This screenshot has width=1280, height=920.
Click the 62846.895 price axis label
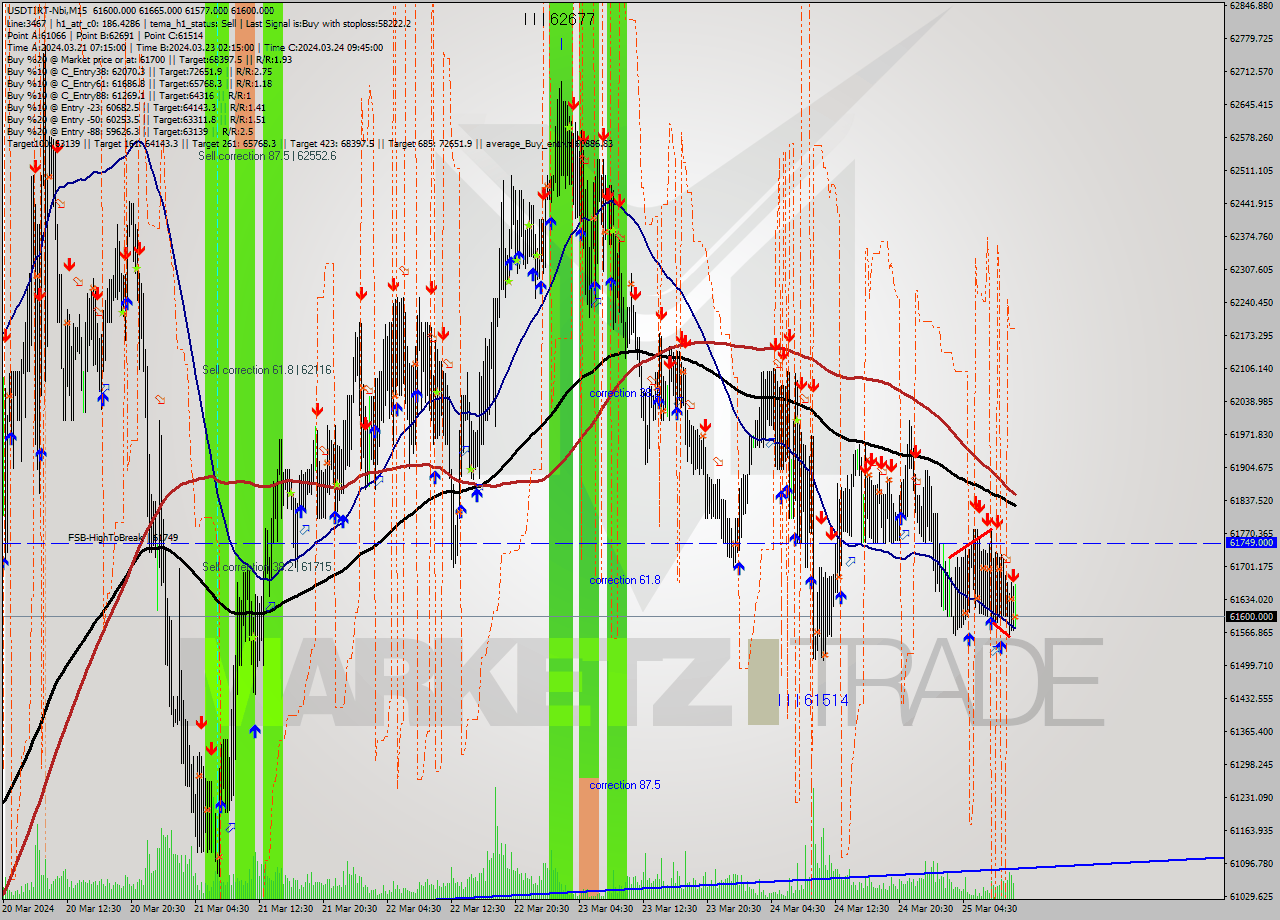coord(1251,6)
